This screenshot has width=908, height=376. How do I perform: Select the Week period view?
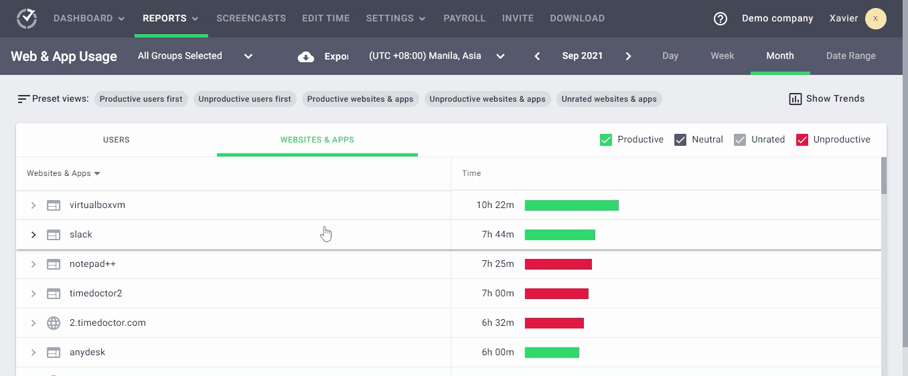[723, 56]
